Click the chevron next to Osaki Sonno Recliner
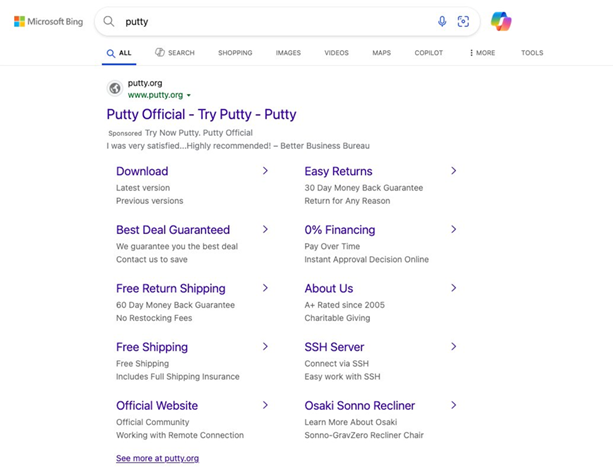613x473 pixels. pos(453,405)
